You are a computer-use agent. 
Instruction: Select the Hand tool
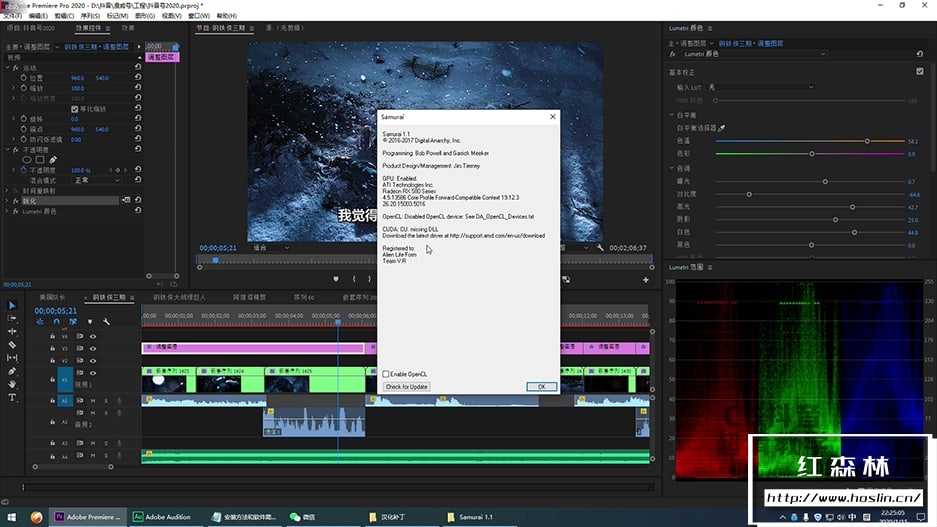tap(12, 384)
